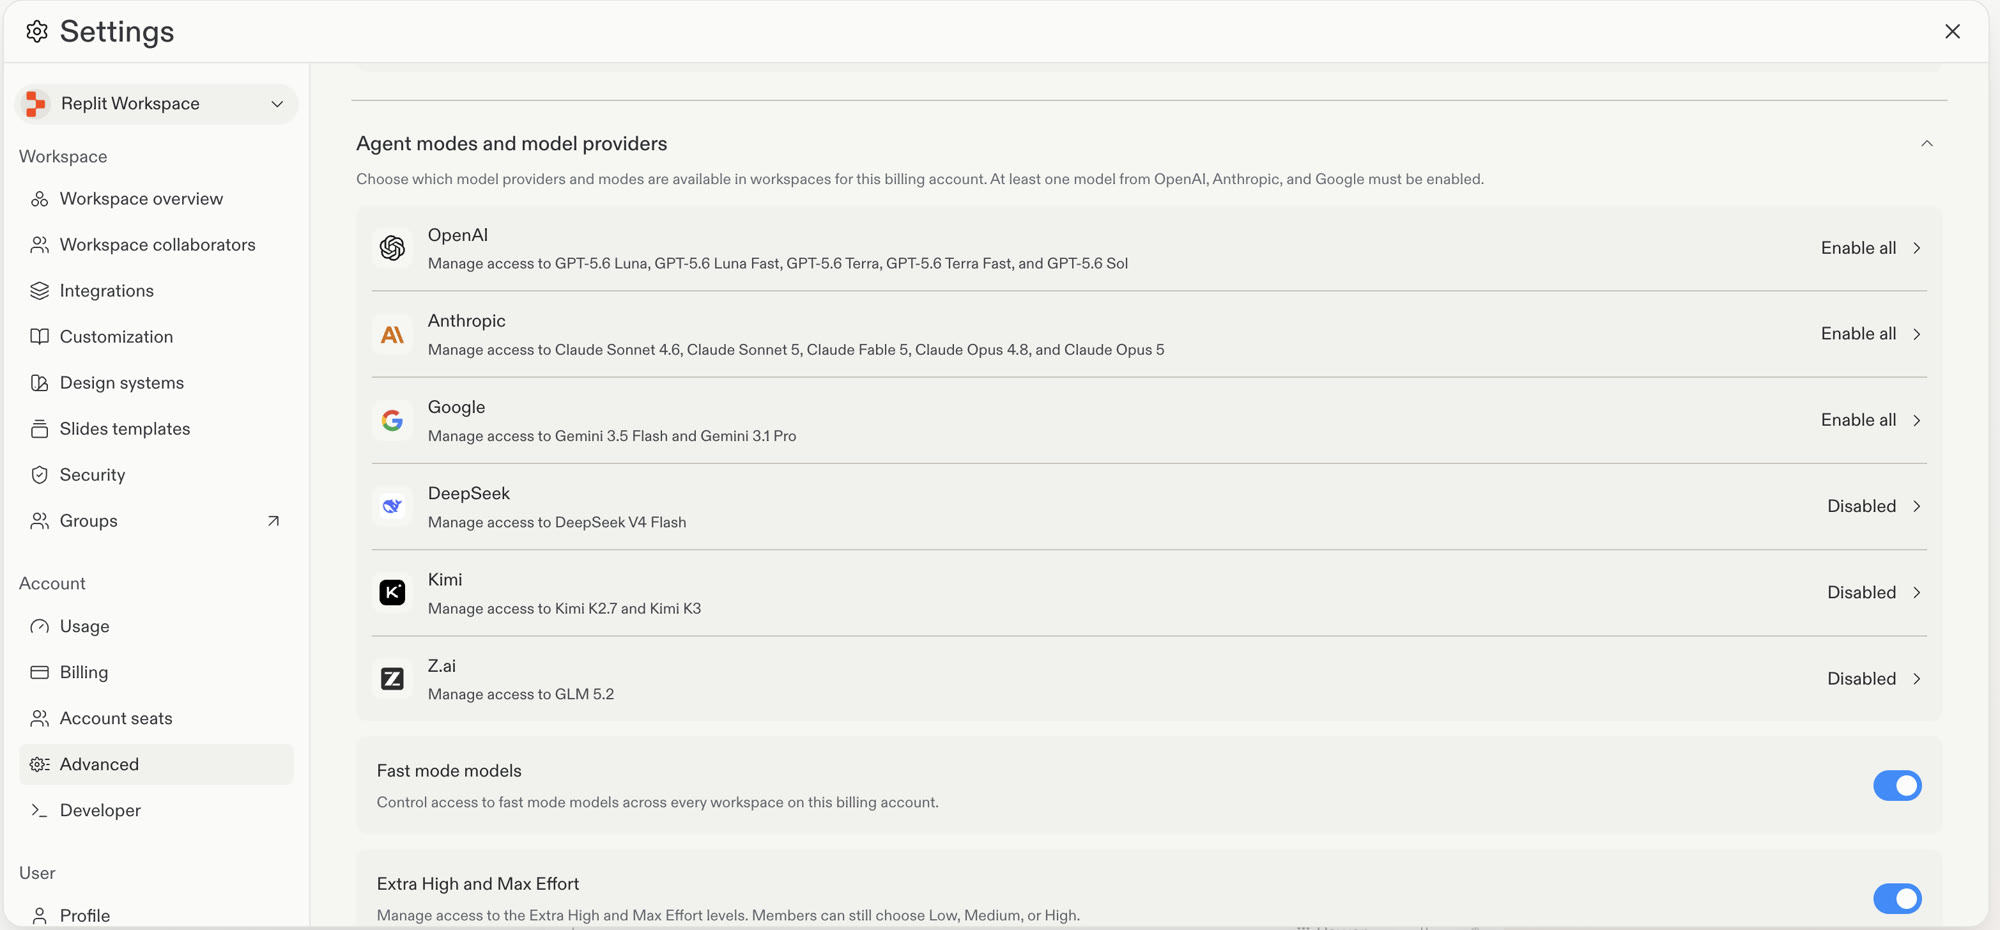
Task: Select Developer in the sidebar
Action: (156, 811)
